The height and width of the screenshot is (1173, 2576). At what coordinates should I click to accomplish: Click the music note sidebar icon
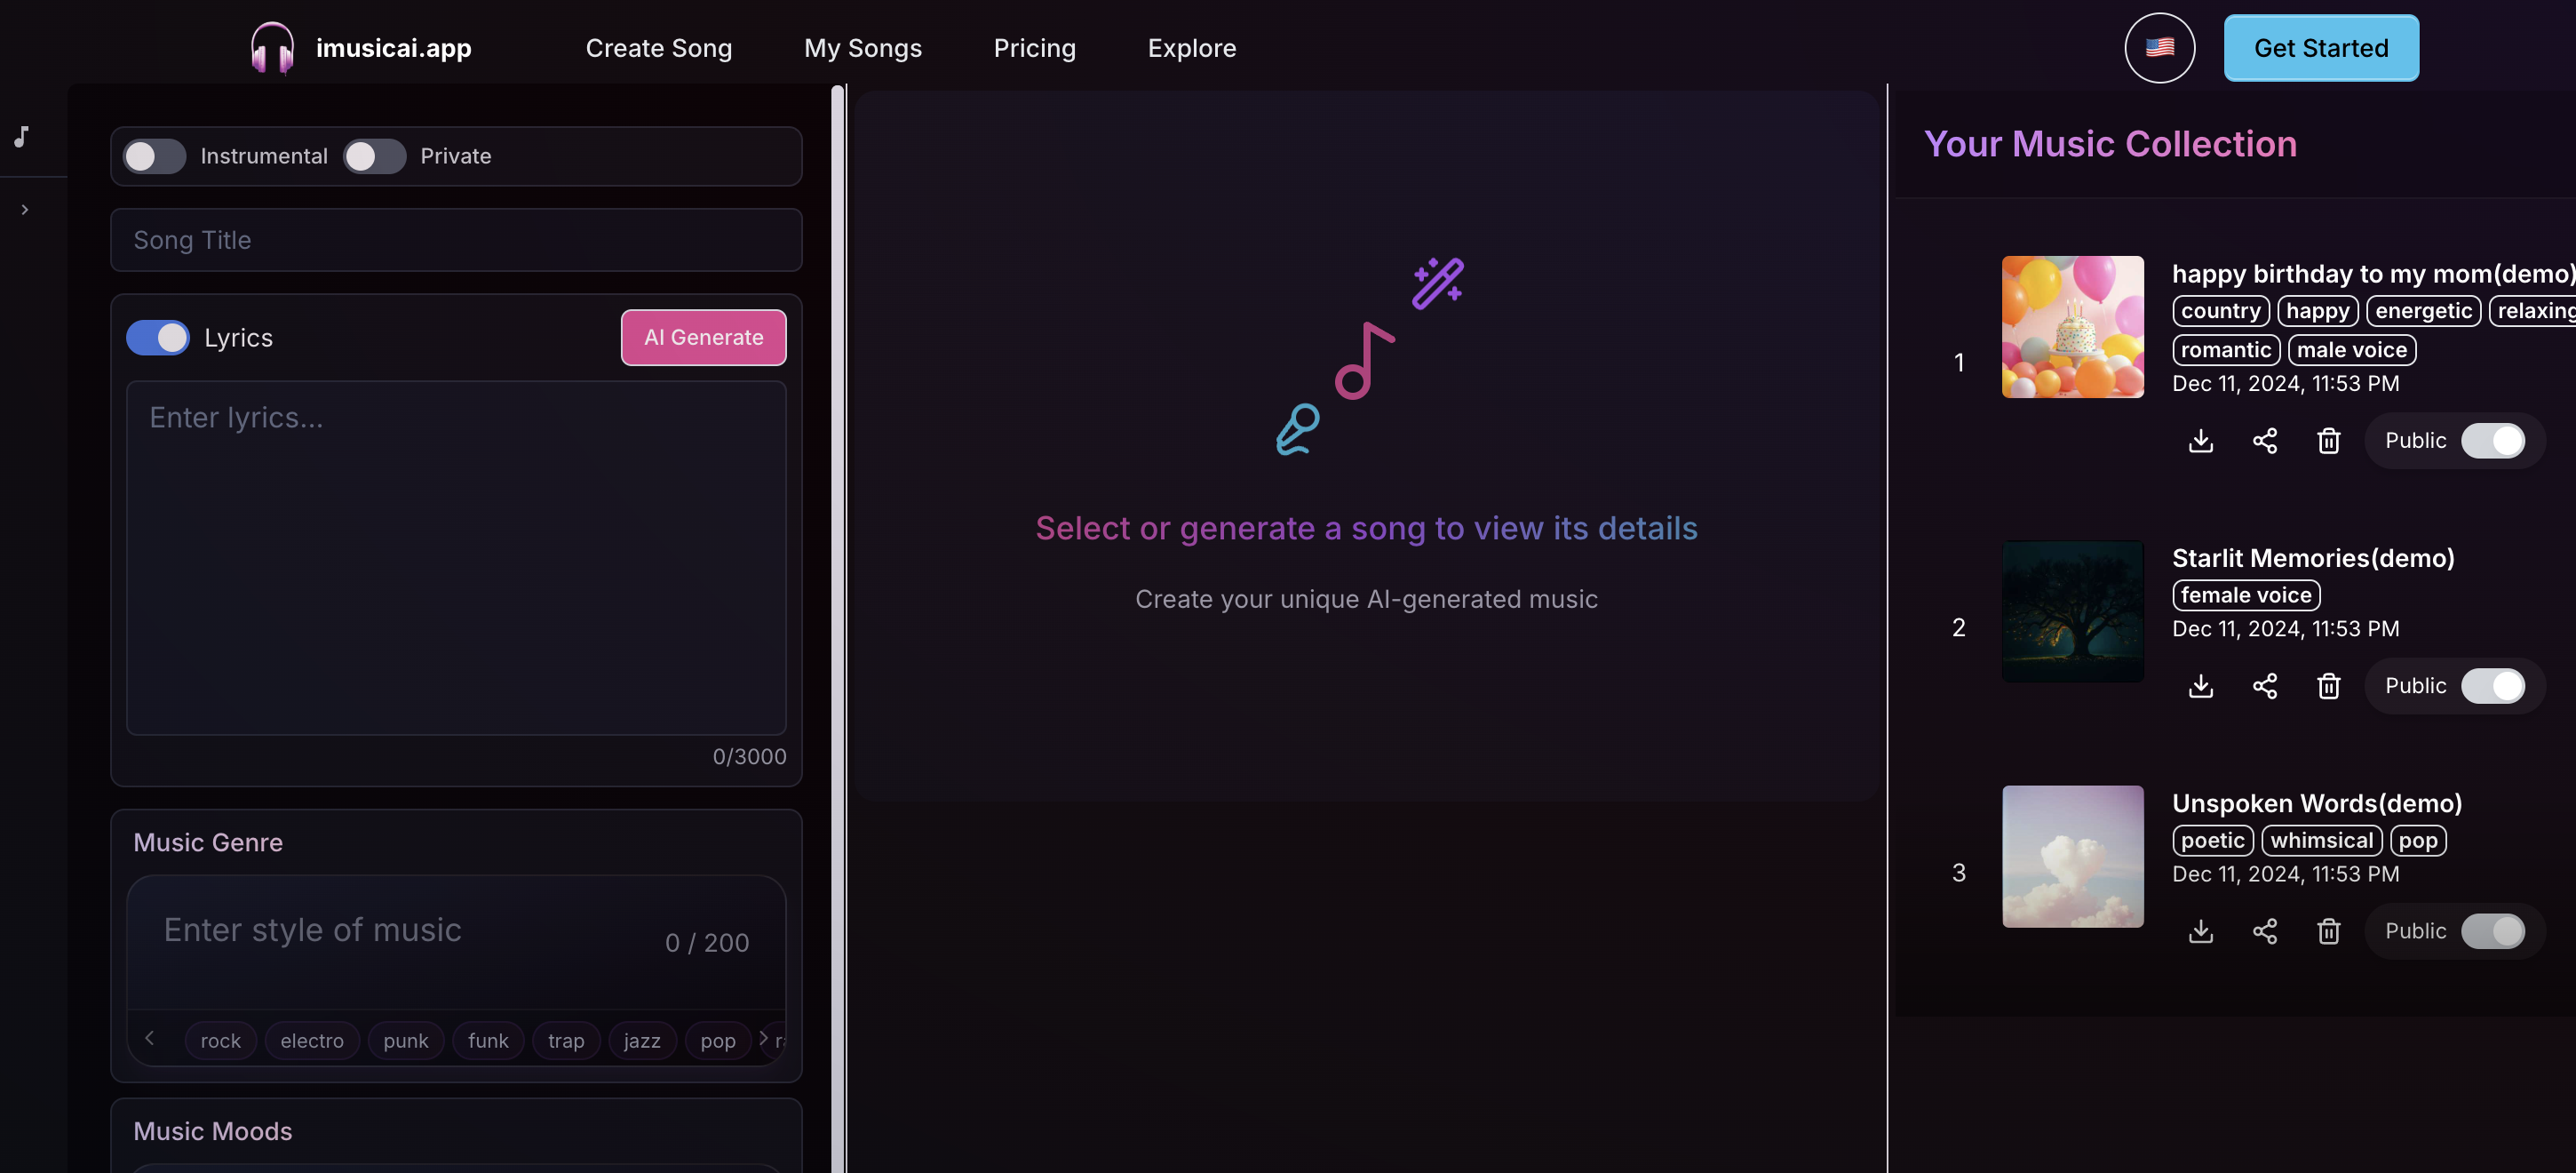22,137
